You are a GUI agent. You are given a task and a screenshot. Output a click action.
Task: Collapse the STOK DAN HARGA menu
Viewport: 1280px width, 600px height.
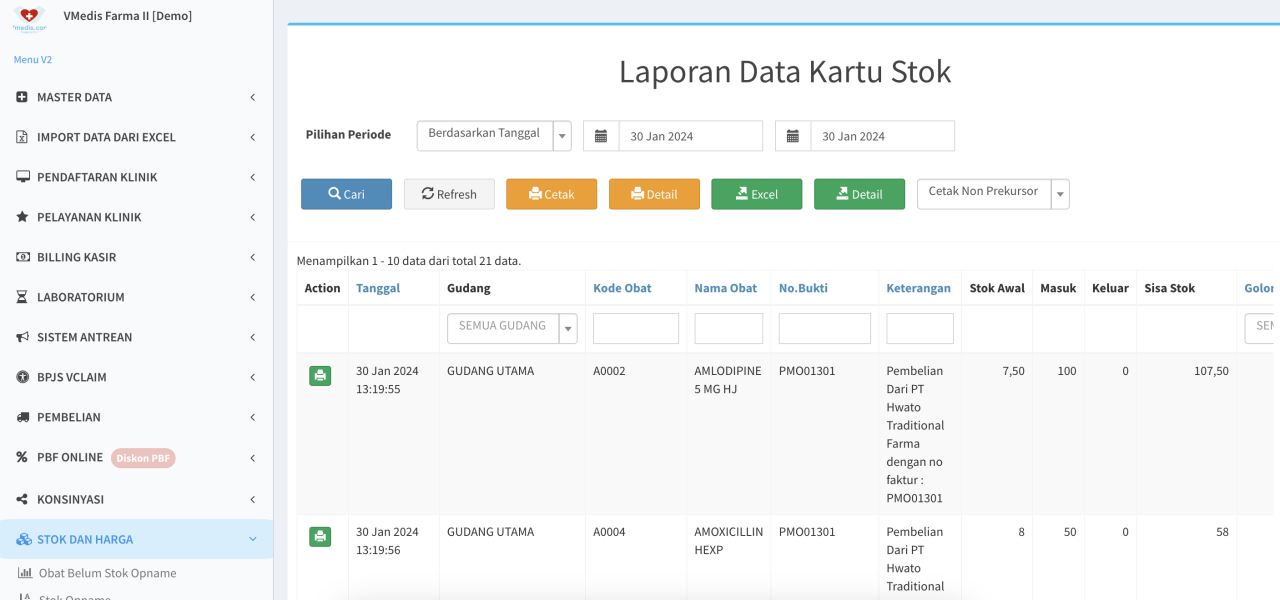click(x=136, y=539)
